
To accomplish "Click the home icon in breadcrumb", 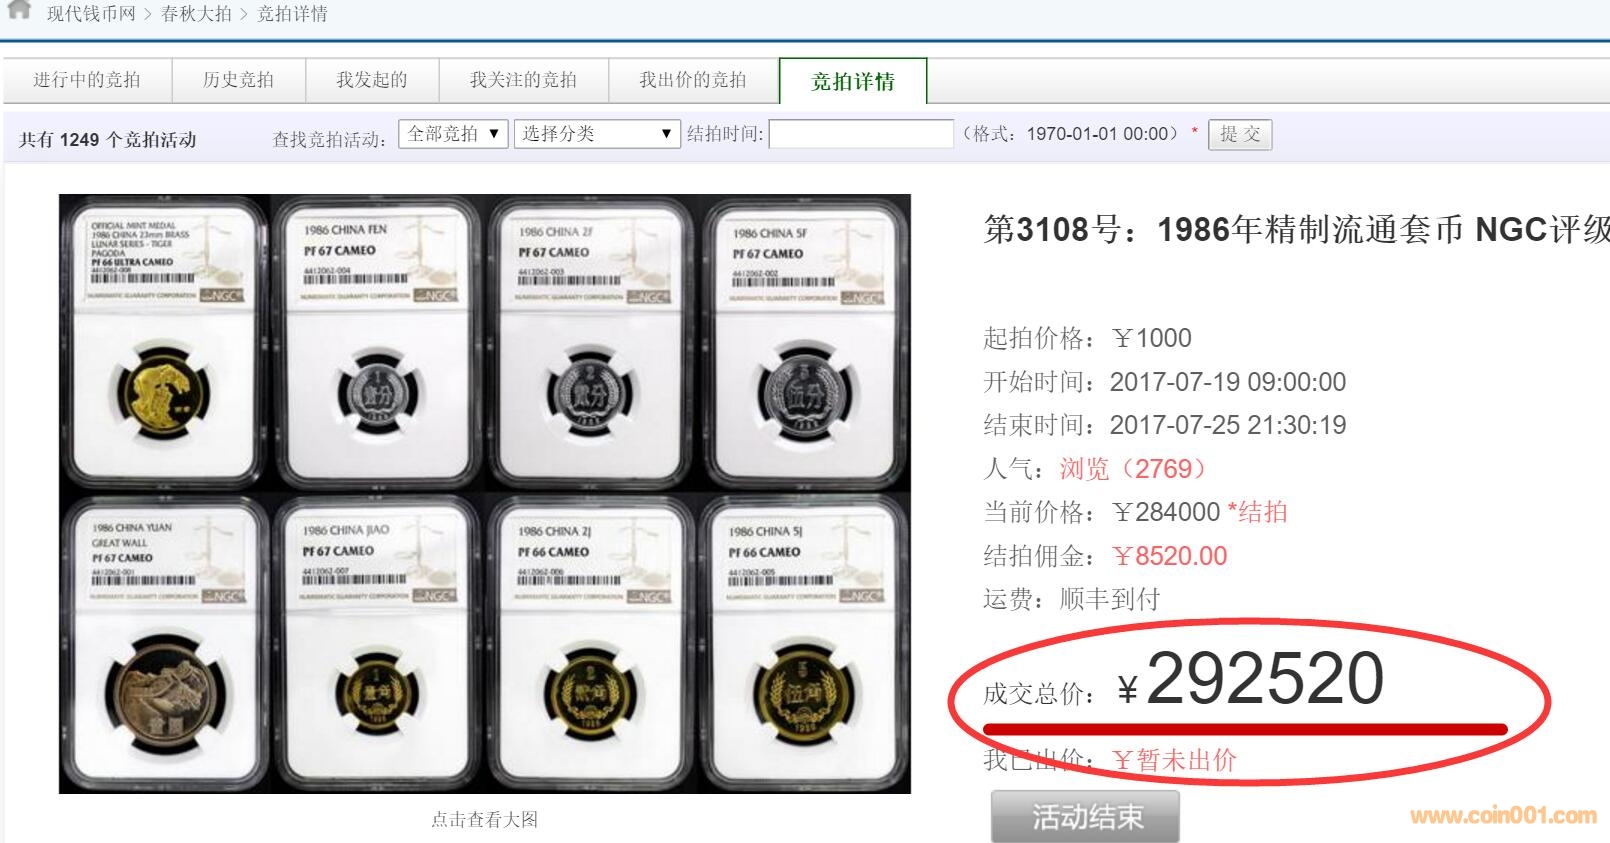I will [x=18, y=10].
